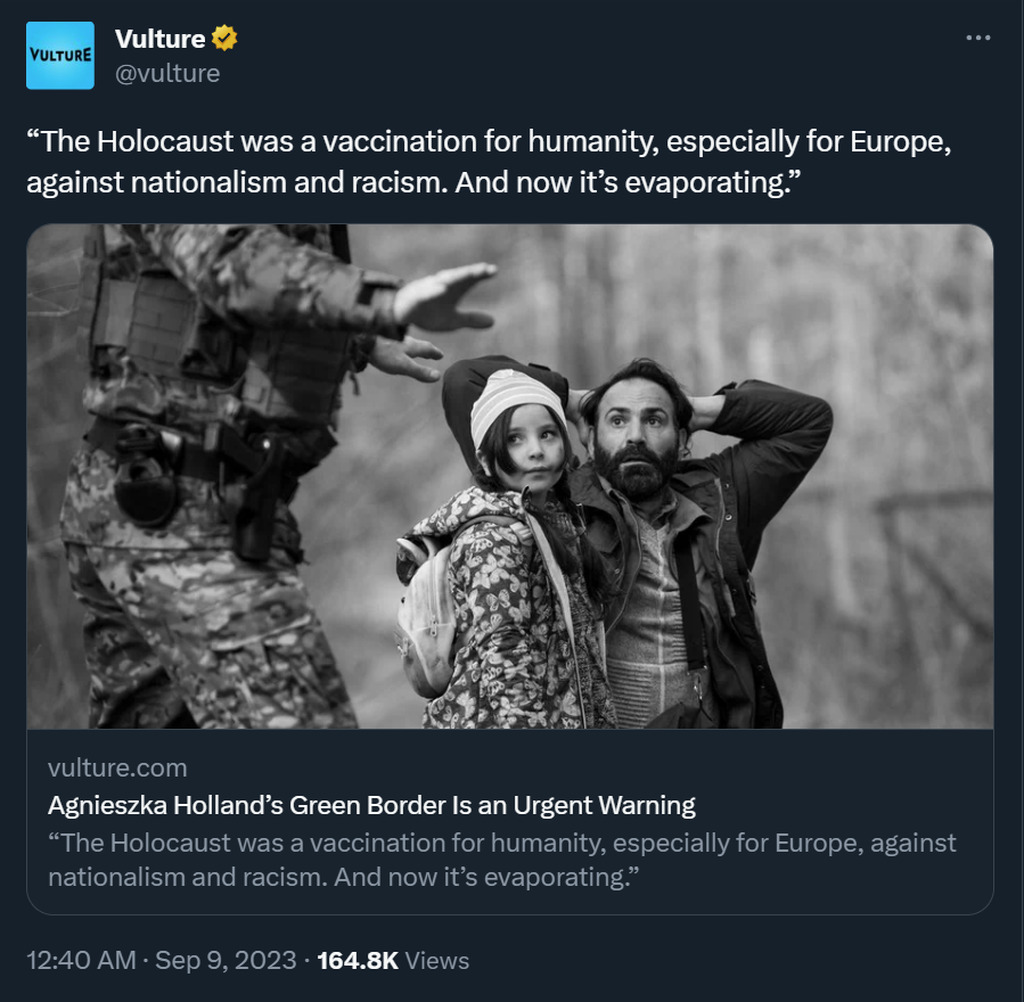Open the Vulture profile avatar
1024x1002 pixels.
pyautogui.click(x=60, y=56)
